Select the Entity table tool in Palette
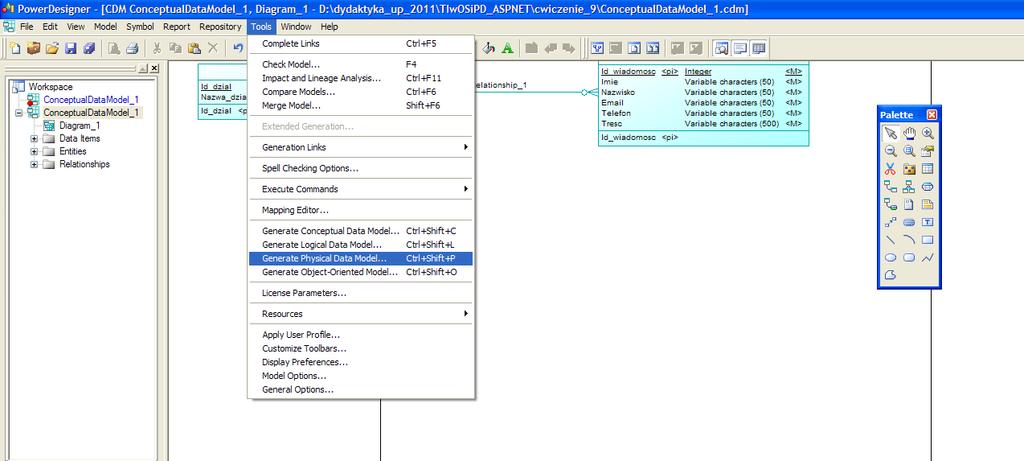Screen dimensions: 1024x461 927,168
